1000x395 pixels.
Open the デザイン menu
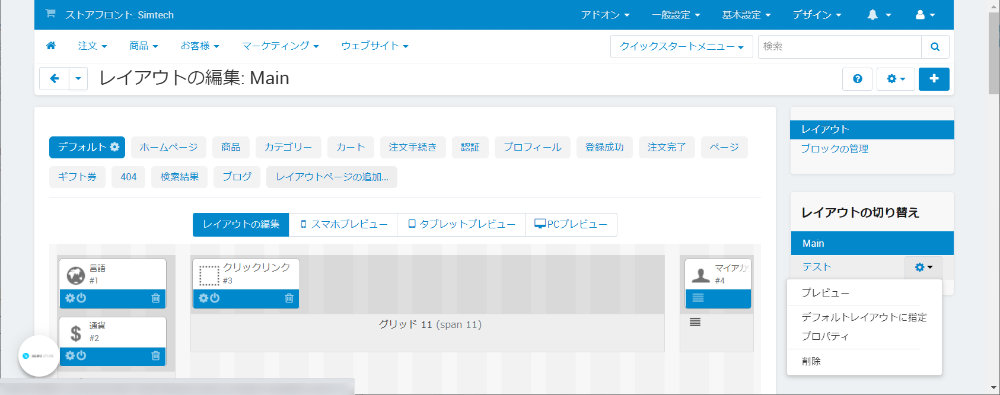[816, 15]
